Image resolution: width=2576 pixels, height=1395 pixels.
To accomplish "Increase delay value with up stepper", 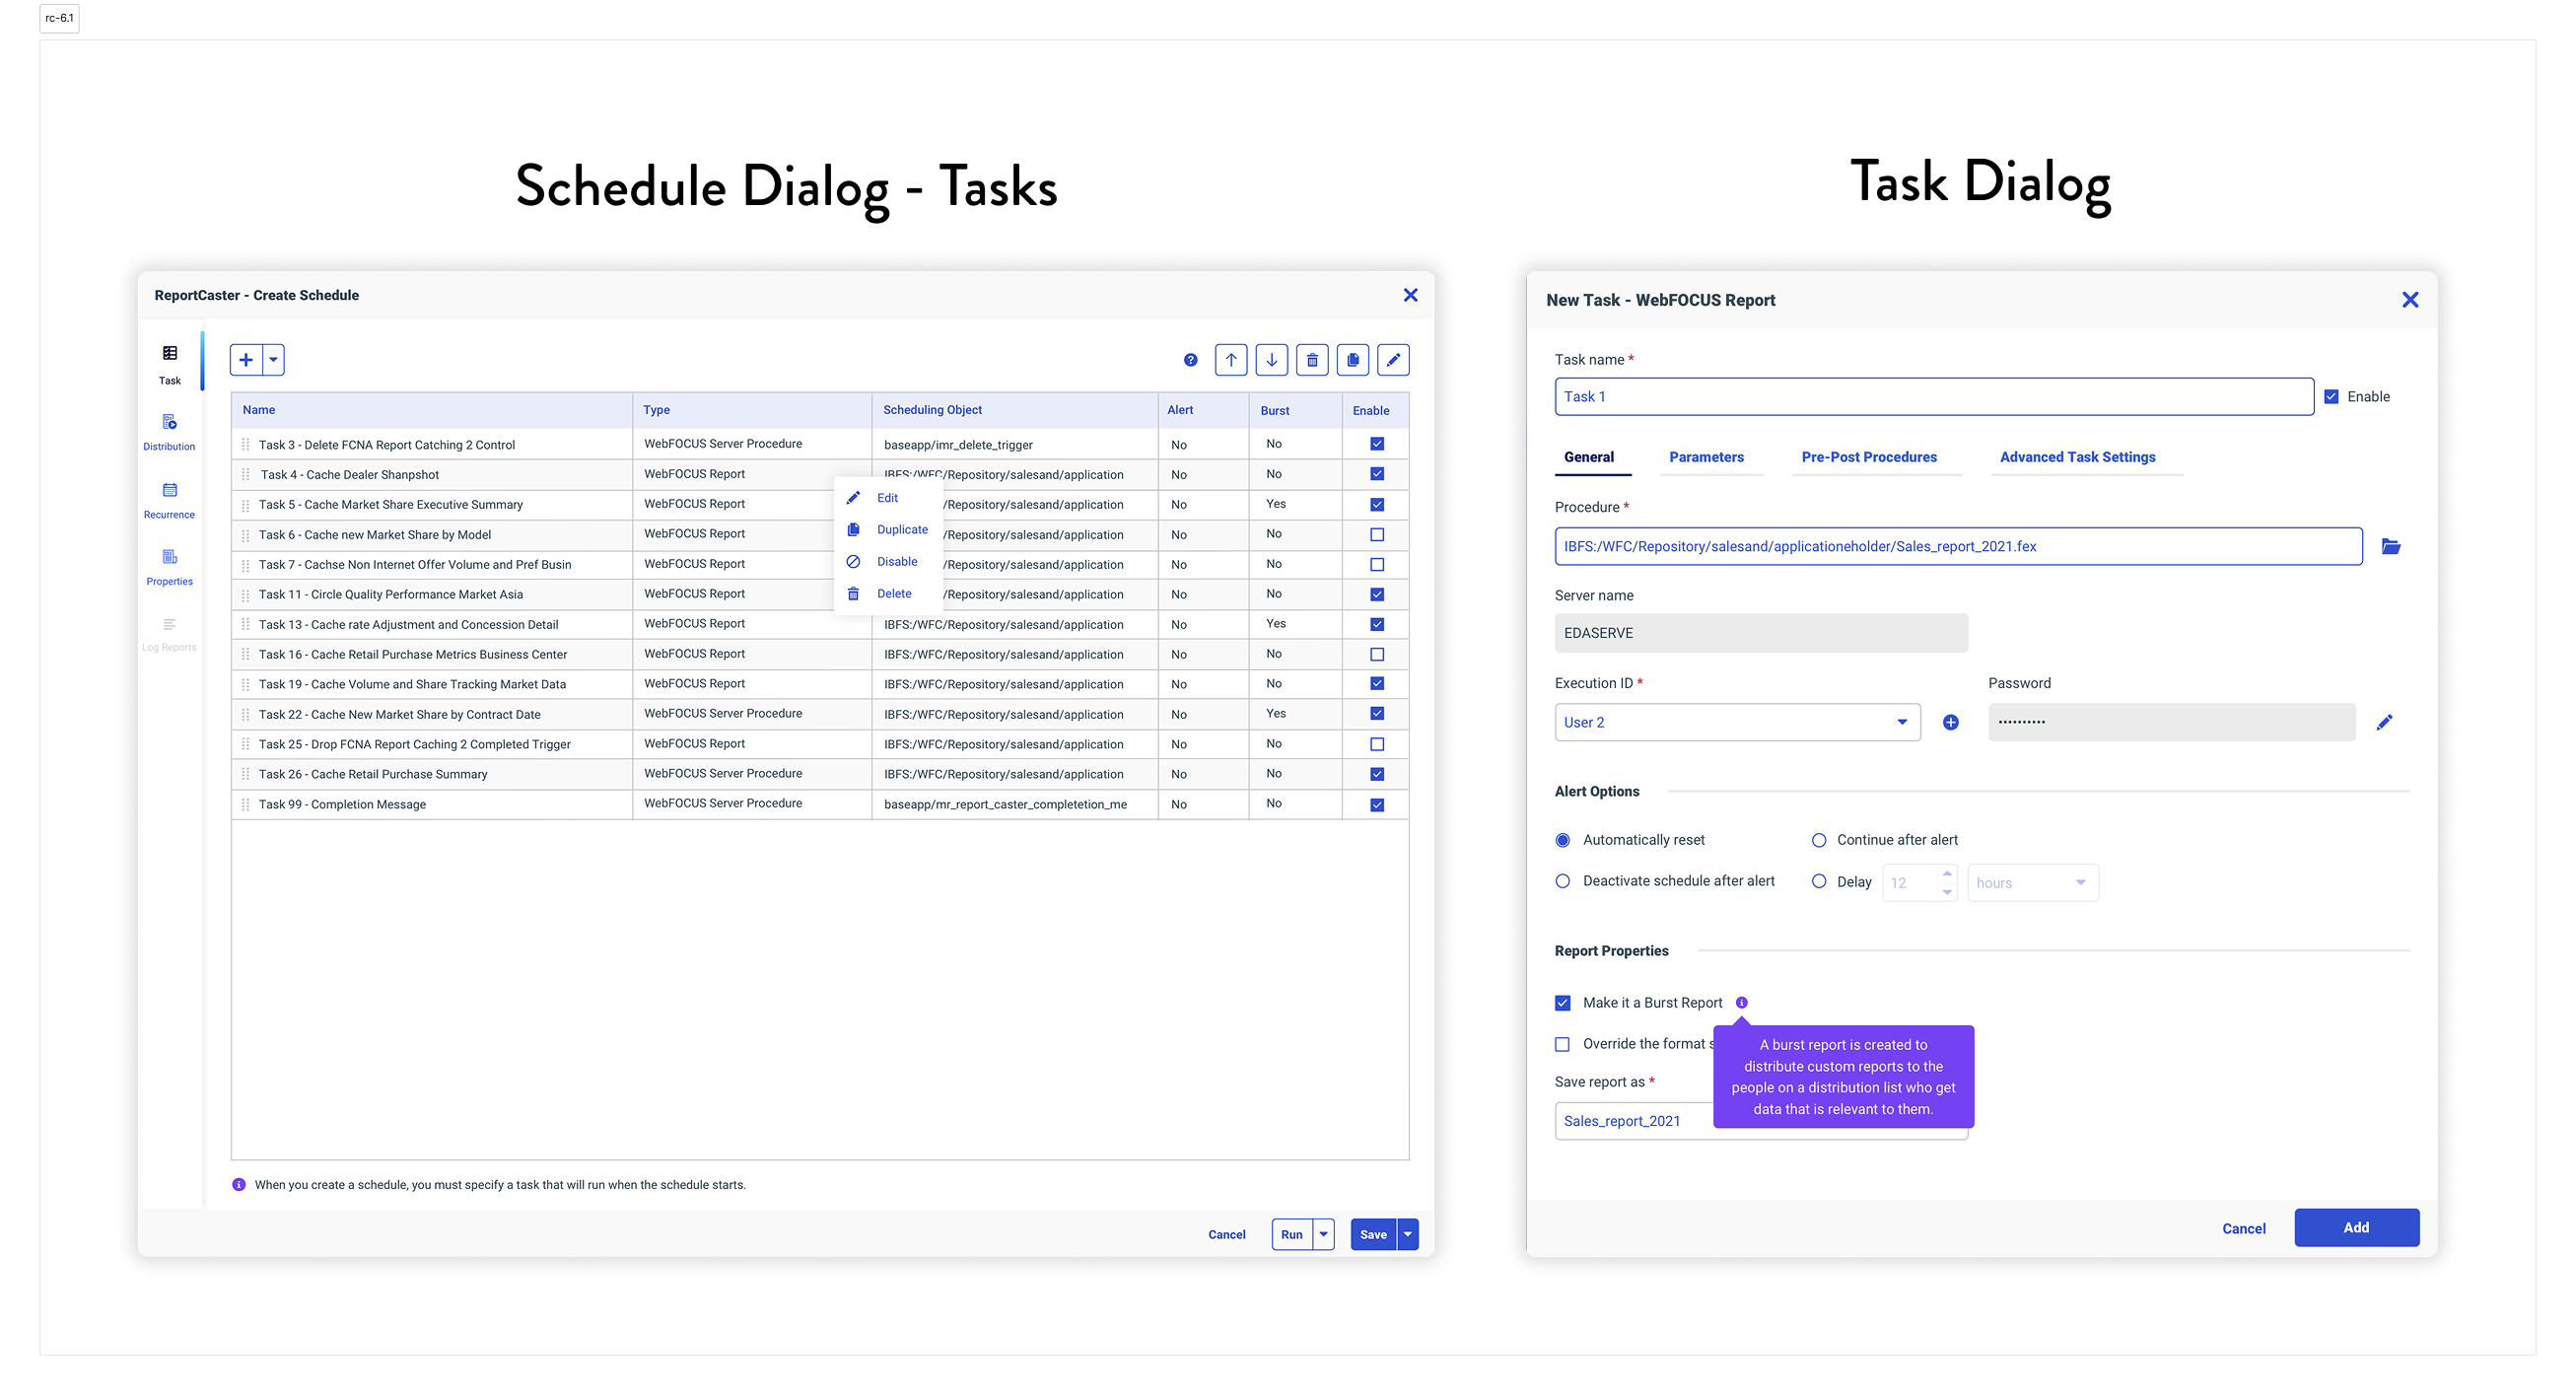I will pos(1946,873).
